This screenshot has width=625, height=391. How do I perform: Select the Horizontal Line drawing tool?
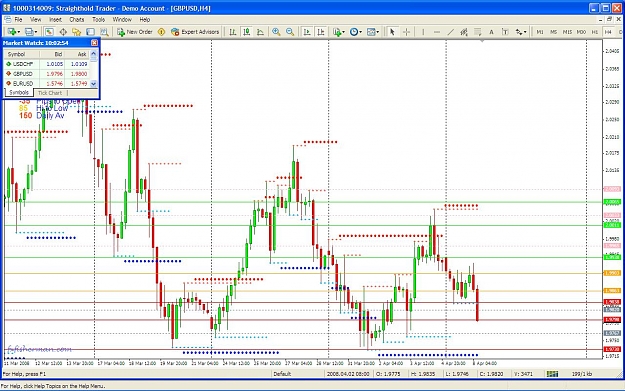(x=437, y=32)
